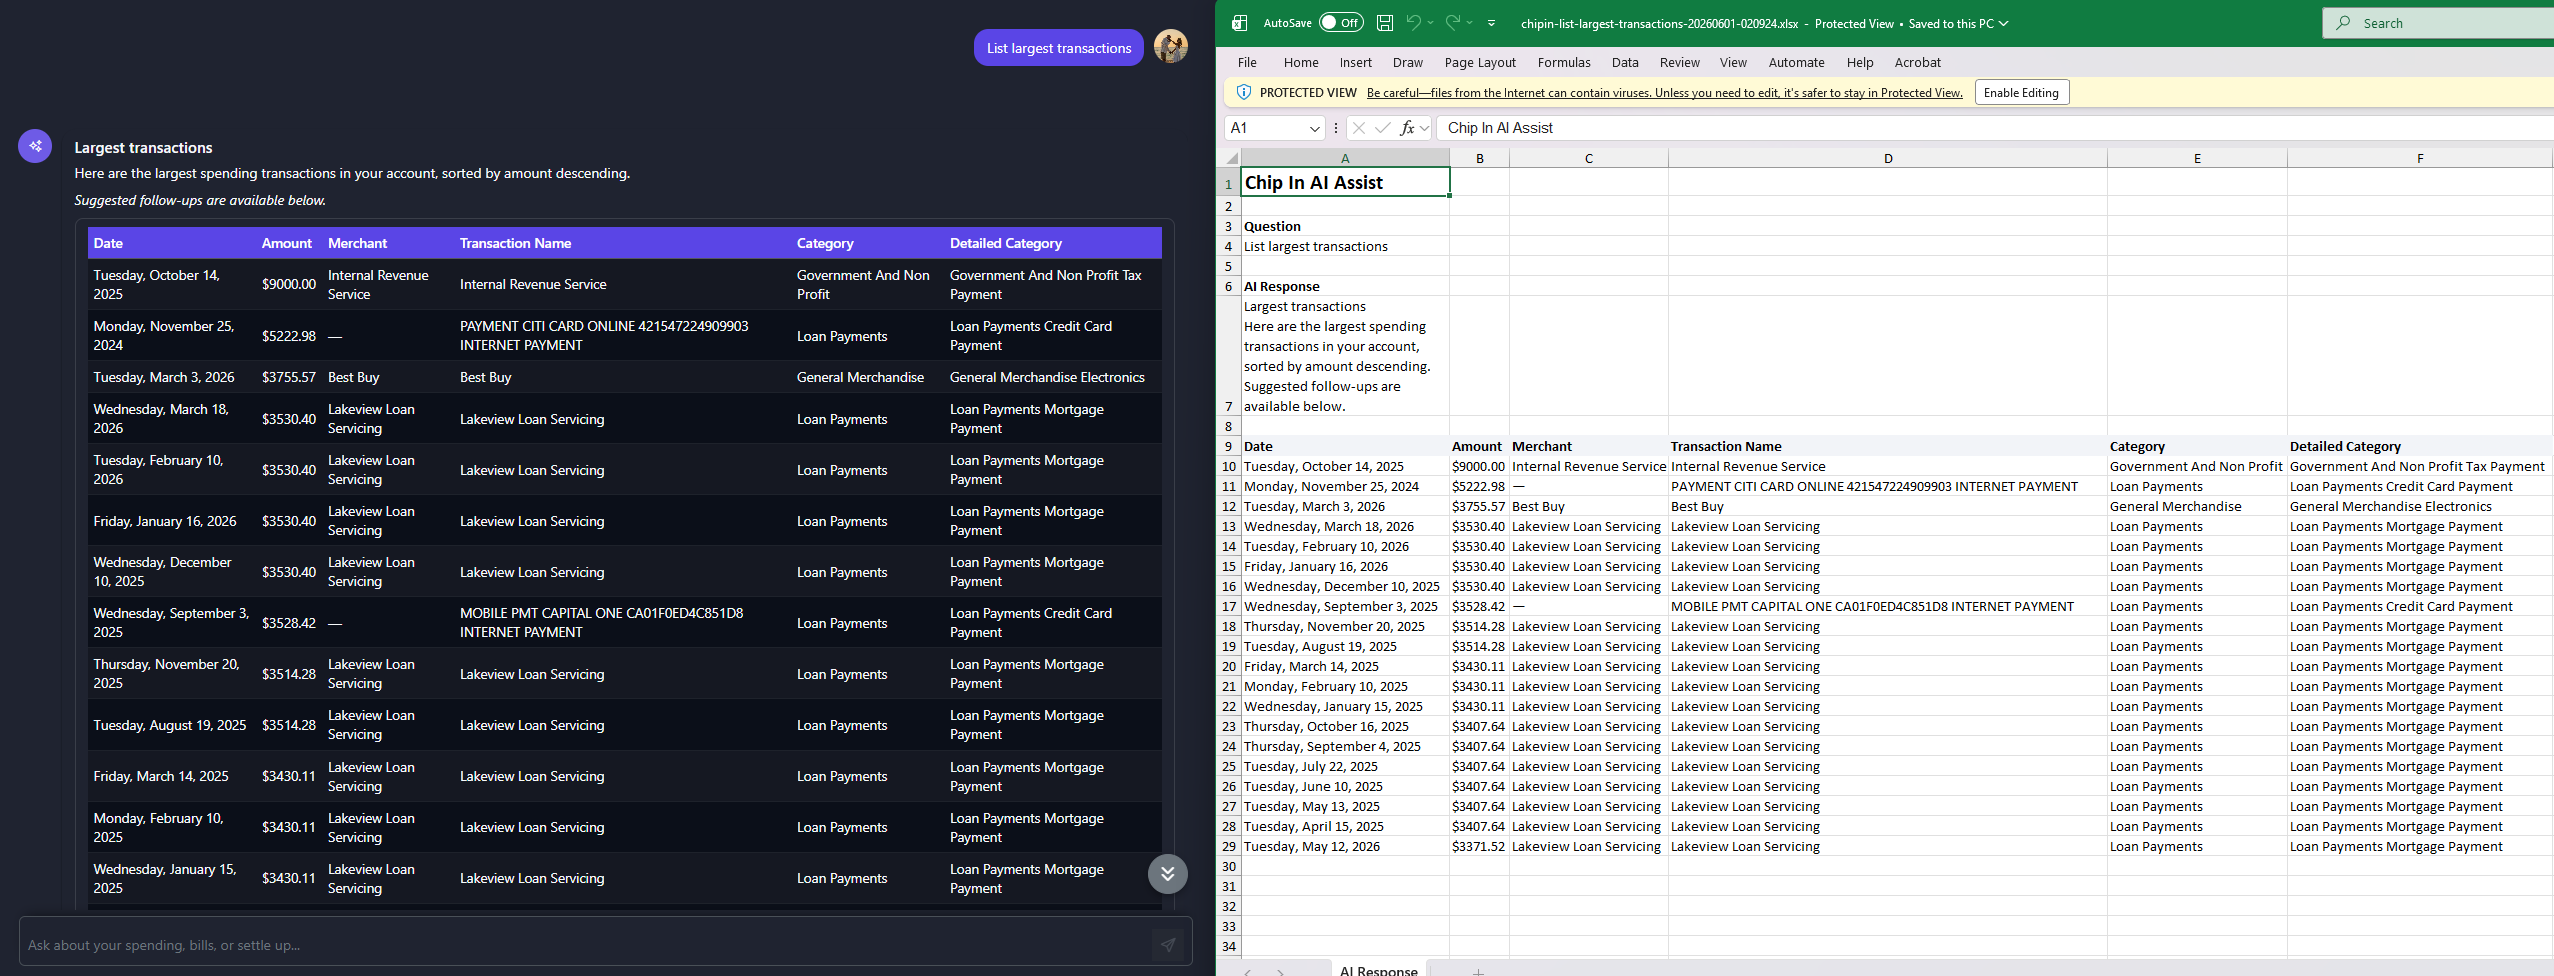Image resolution: width=2554 pixels, height=976 pixels.
Task: Click 'Question' label cell in Excel
Action: coord(1345,226)
